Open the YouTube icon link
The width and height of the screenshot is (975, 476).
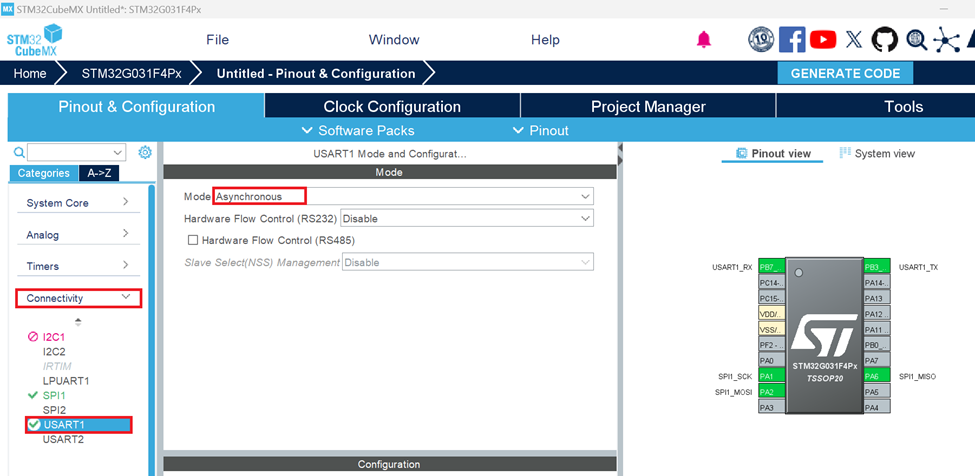click(823, 40)
